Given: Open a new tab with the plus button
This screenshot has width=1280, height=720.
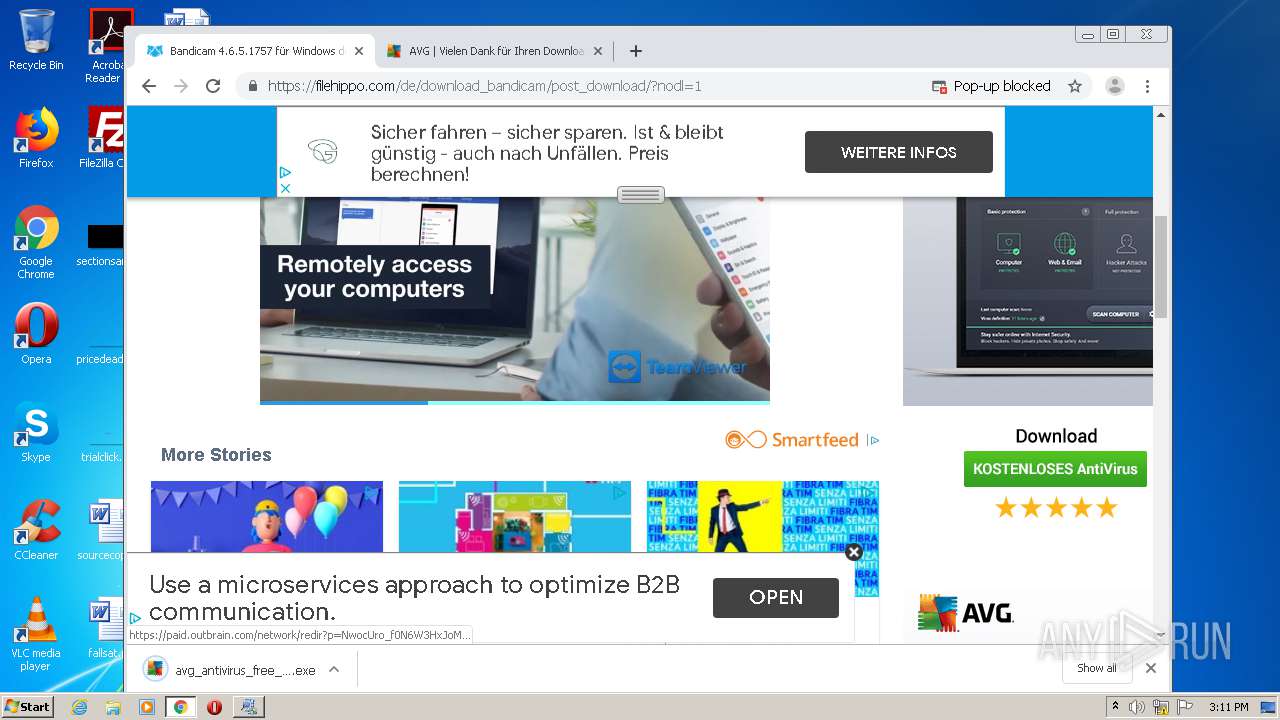Looking at the screenshot, I should 635,51.
